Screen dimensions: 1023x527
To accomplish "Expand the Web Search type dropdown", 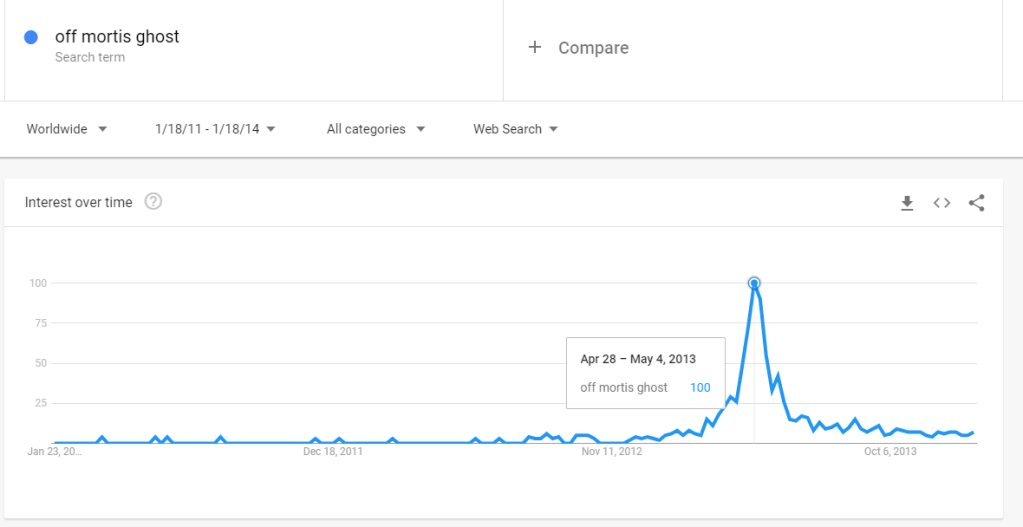I will [515, 129].
